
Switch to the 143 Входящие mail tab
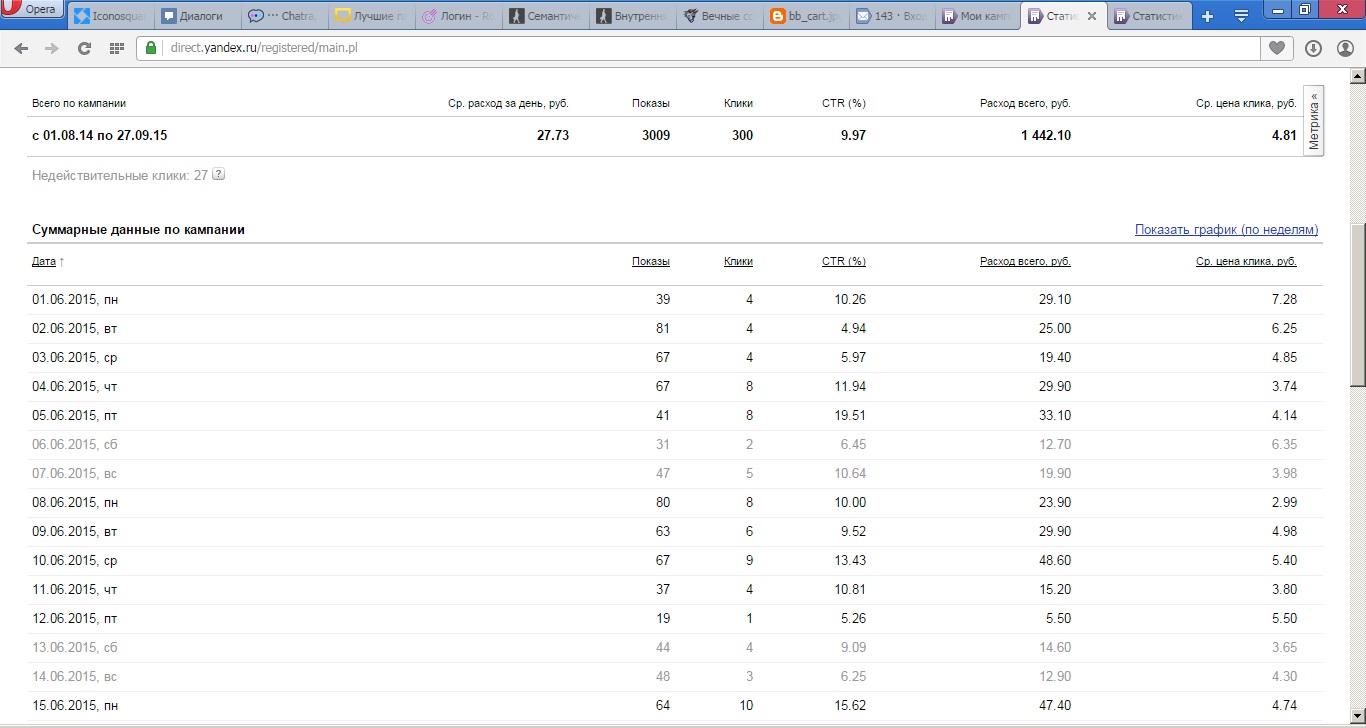point(892,17)
